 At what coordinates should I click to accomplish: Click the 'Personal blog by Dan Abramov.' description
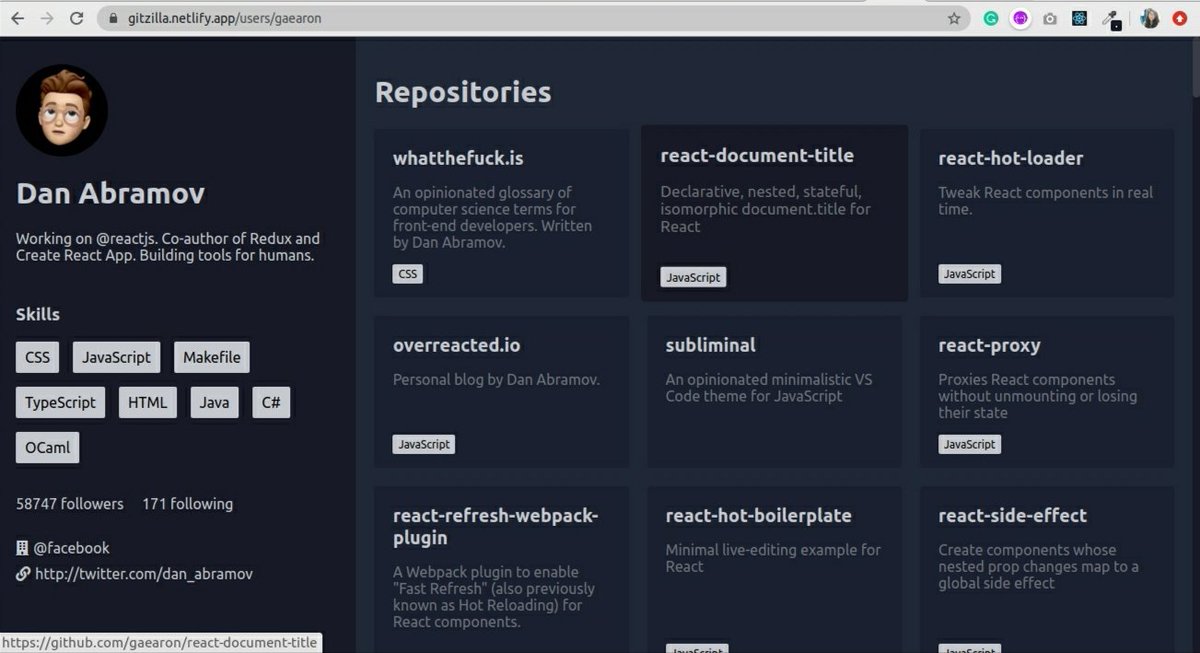tap(496, 380)
